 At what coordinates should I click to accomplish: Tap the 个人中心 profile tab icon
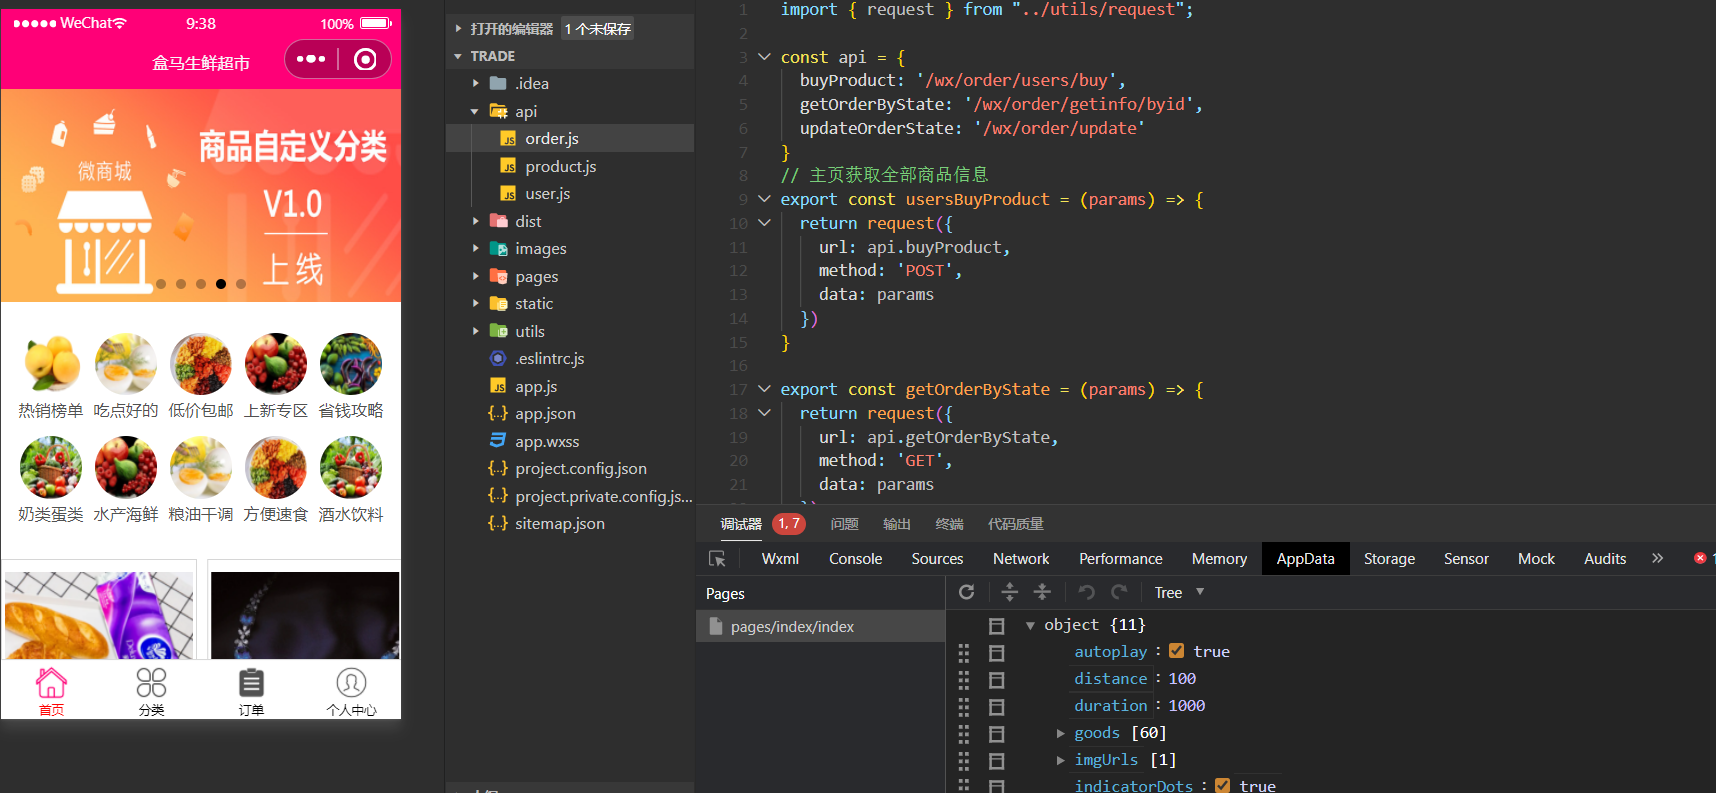click(351, 683)
